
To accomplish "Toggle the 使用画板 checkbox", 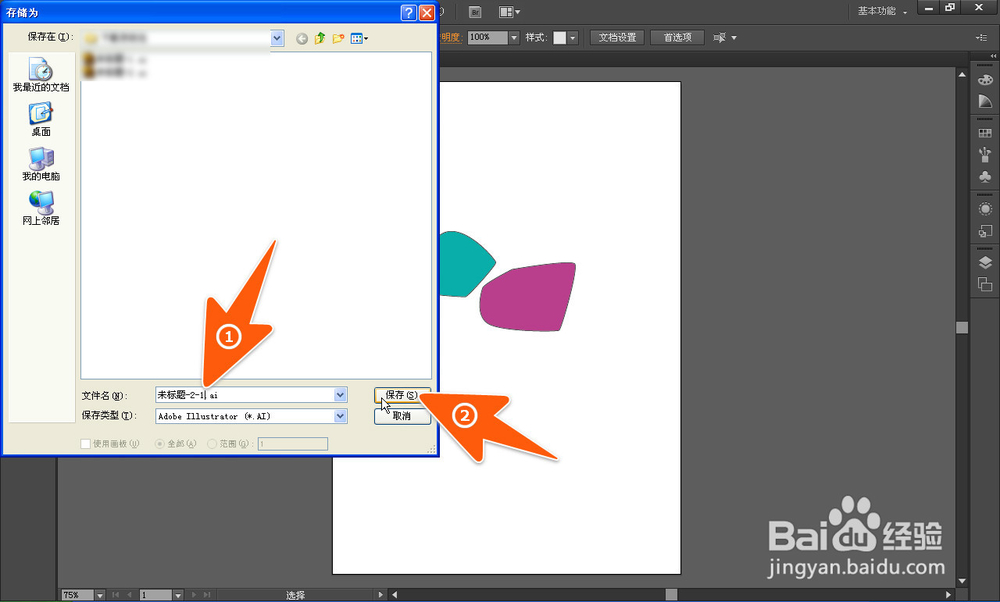I will click(85, 444).
